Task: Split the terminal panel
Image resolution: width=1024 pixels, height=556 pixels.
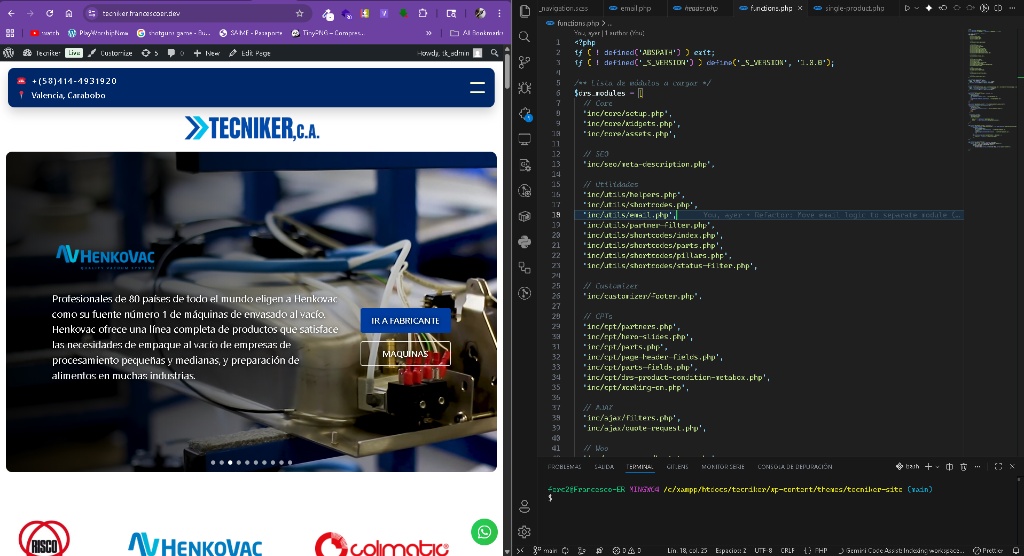Action: (950, 467)
